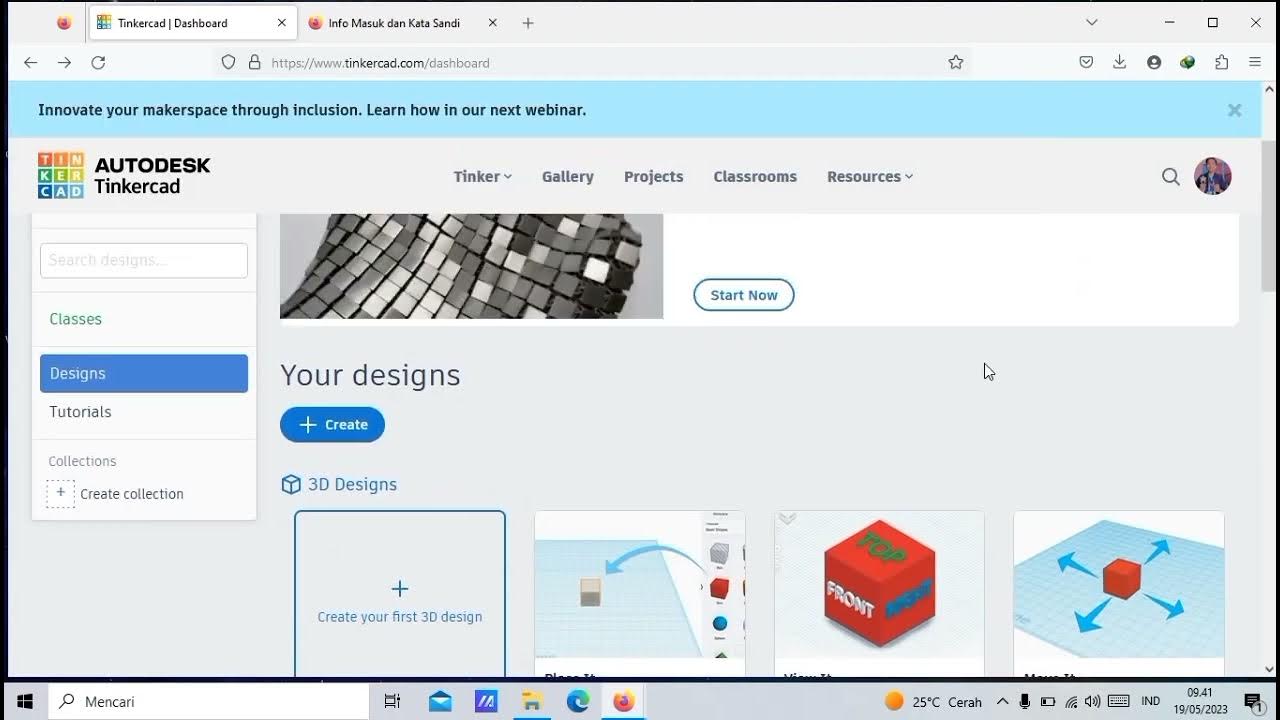
Task: Click the Firefox taskbar icon
Action: (624, 701)
